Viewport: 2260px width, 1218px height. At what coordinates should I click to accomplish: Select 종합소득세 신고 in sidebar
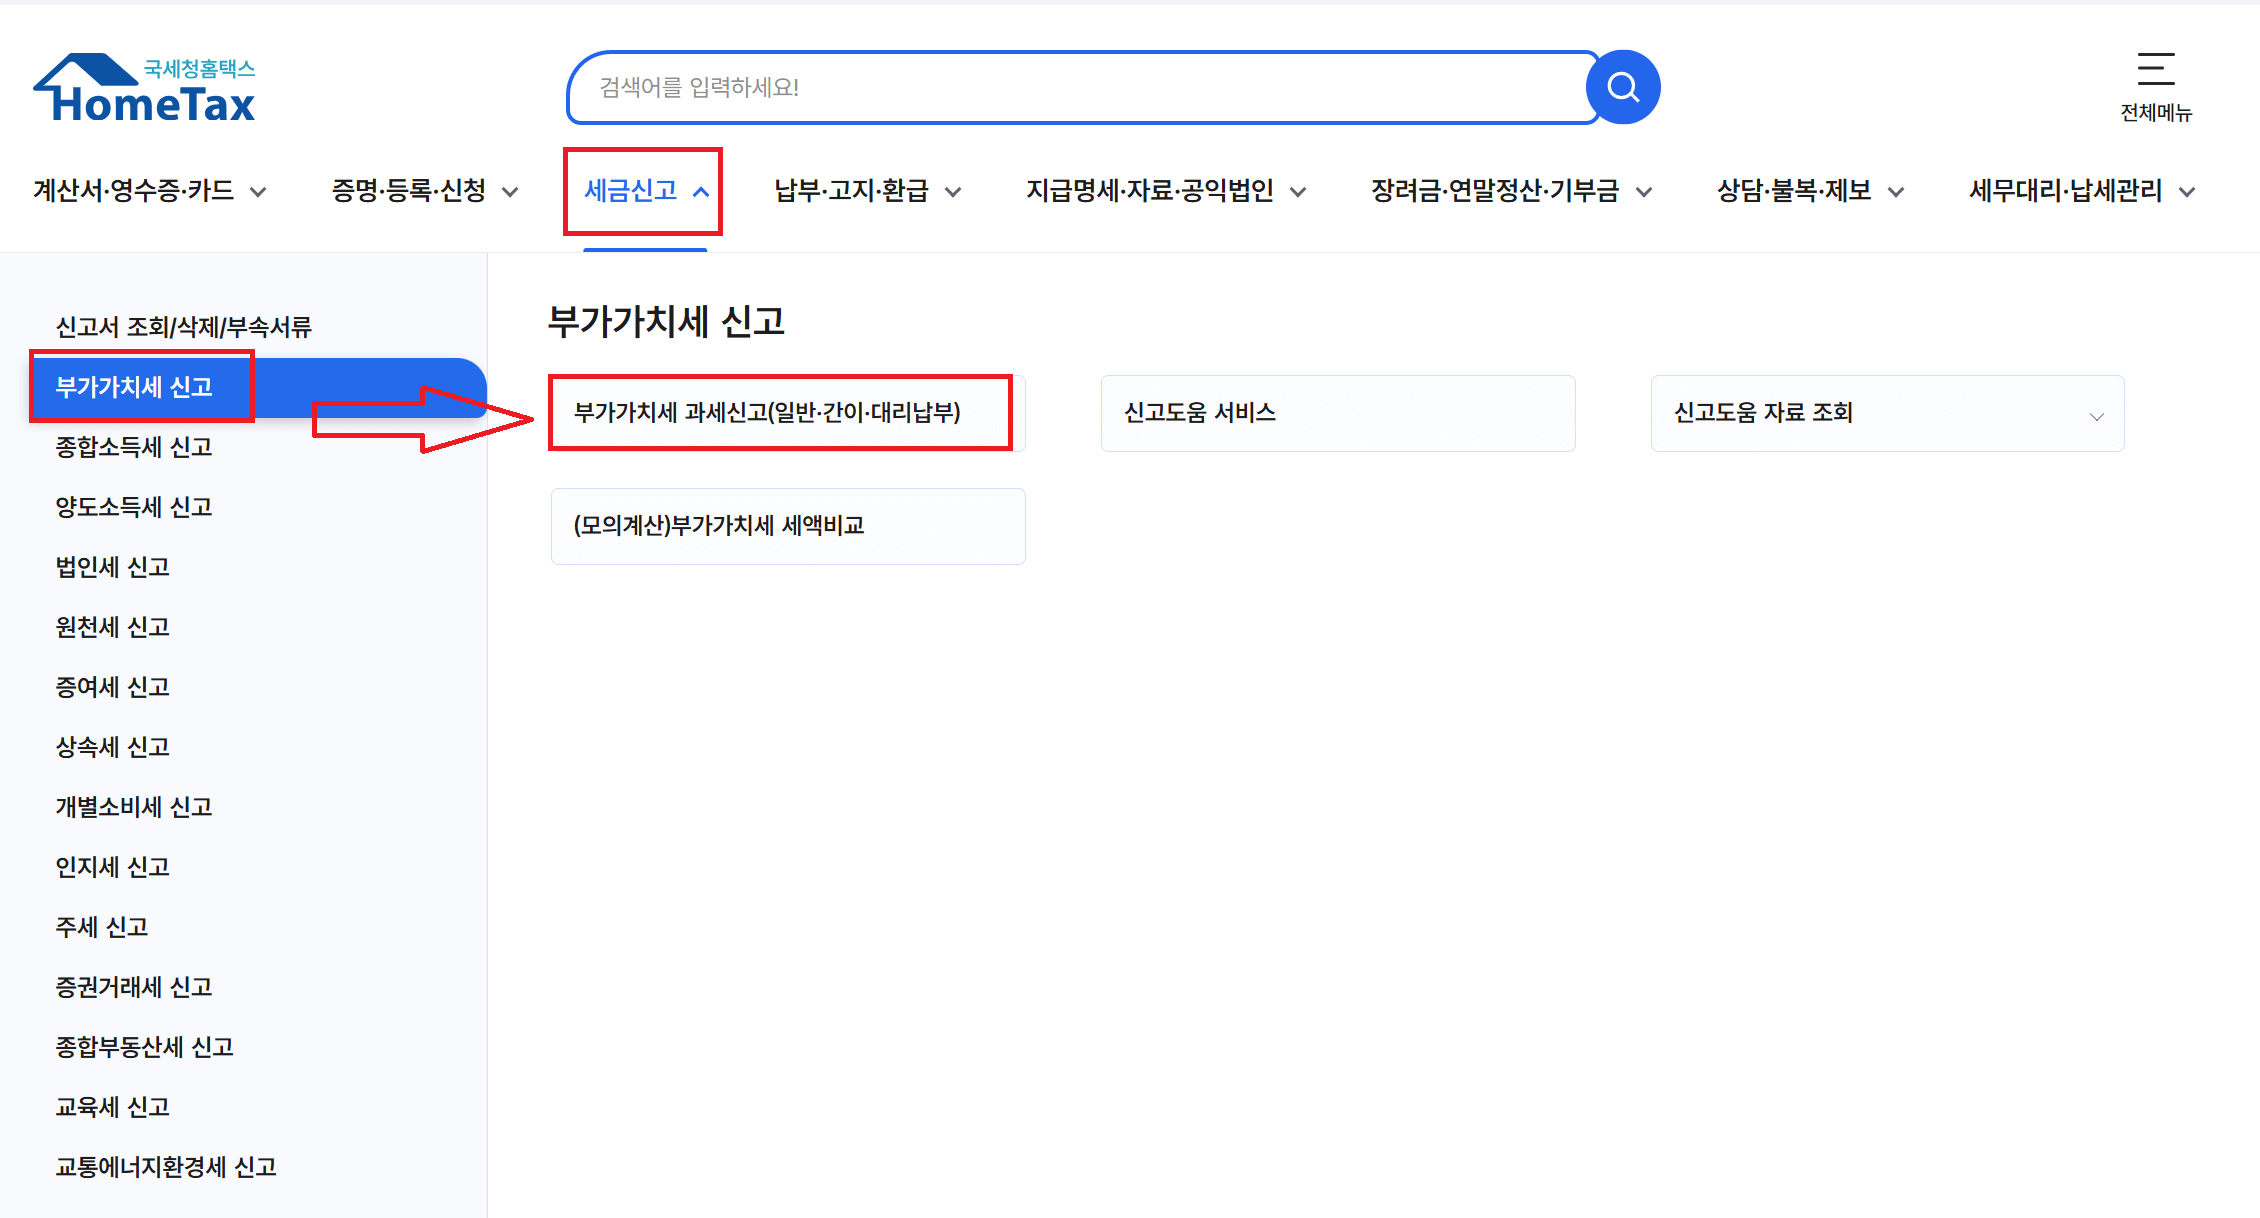(x=134, y=447)
